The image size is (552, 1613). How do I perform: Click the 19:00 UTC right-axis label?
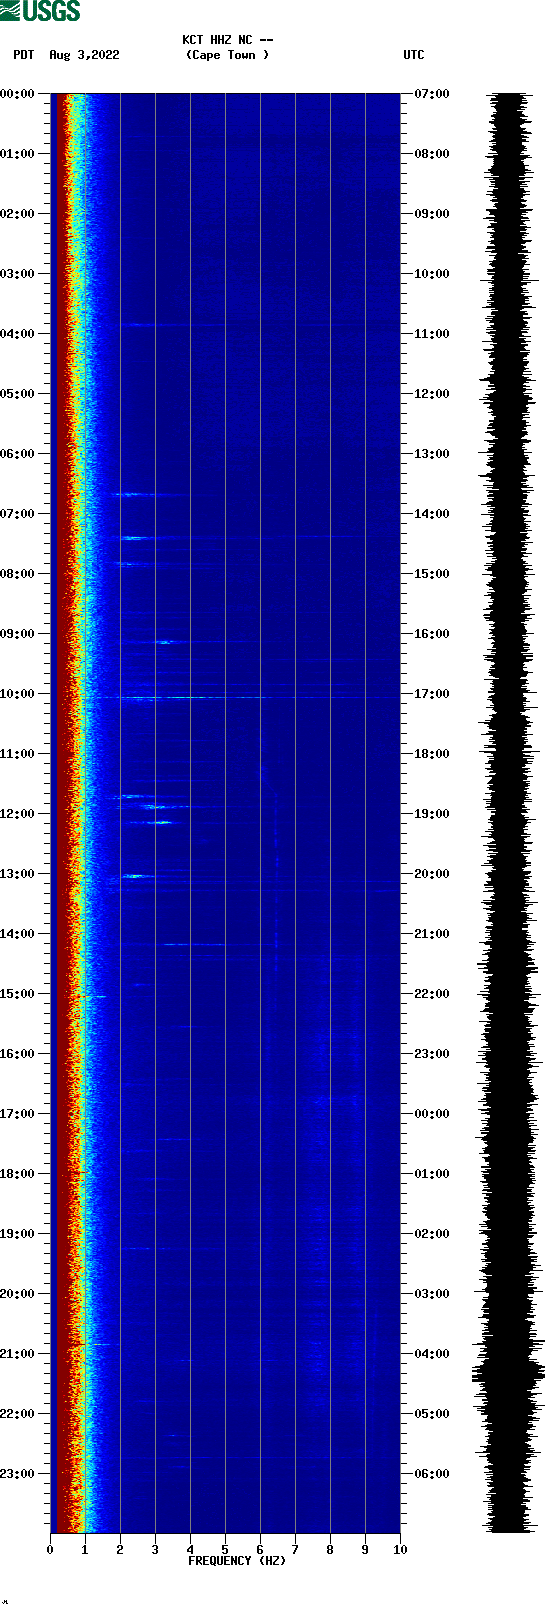pyautogui.click(x=432, y=814)
